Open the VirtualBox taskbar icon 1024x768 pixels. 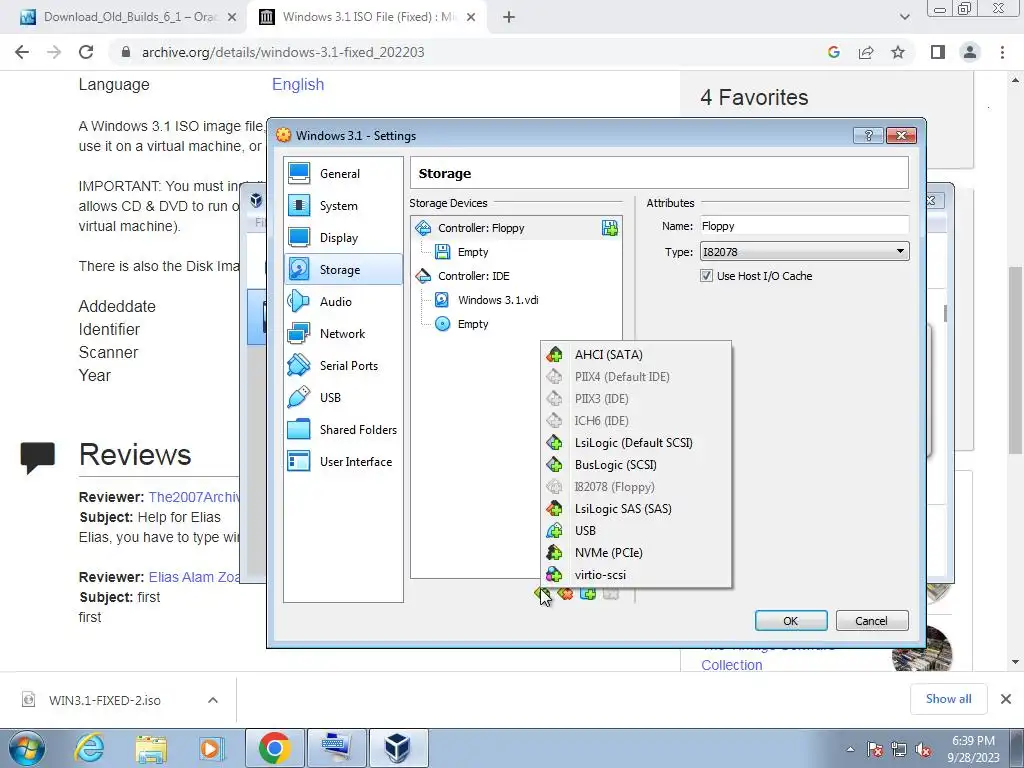pyautogui.click(x=398, y=748)
